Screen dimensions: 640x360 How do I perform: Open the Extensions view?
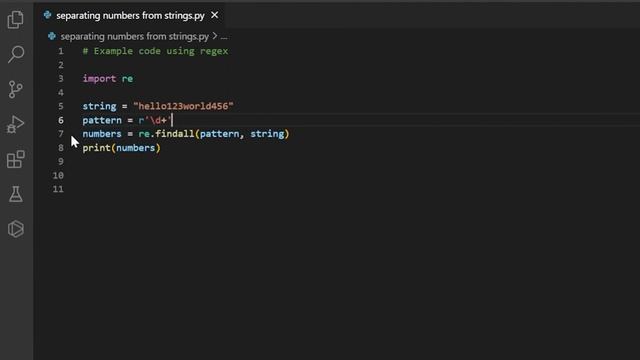(16, 159)
